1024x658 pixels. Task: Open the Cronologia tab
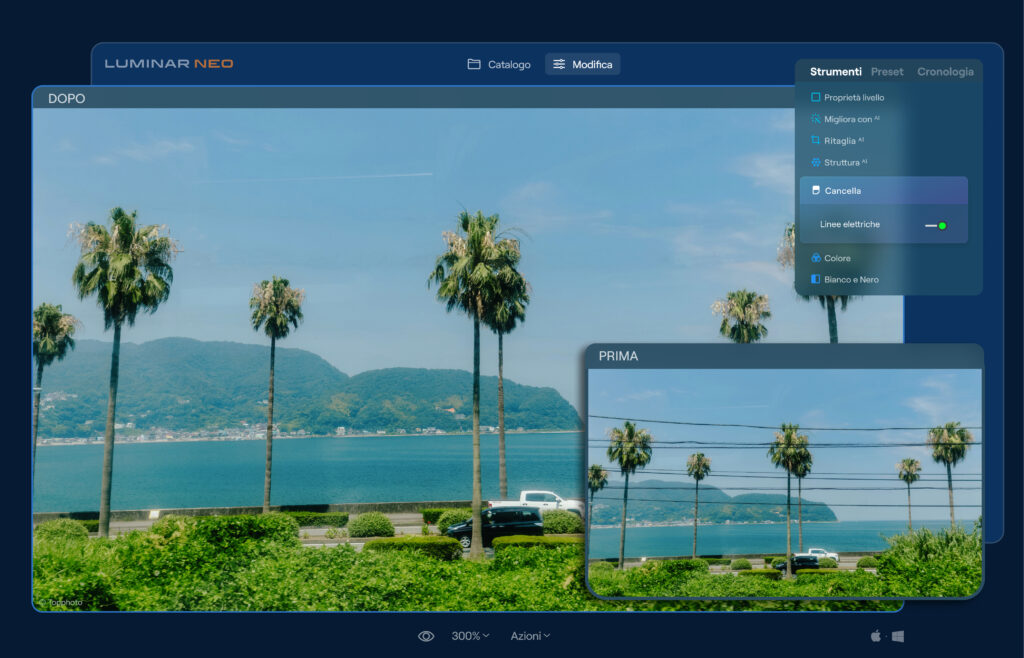(945, 72)
